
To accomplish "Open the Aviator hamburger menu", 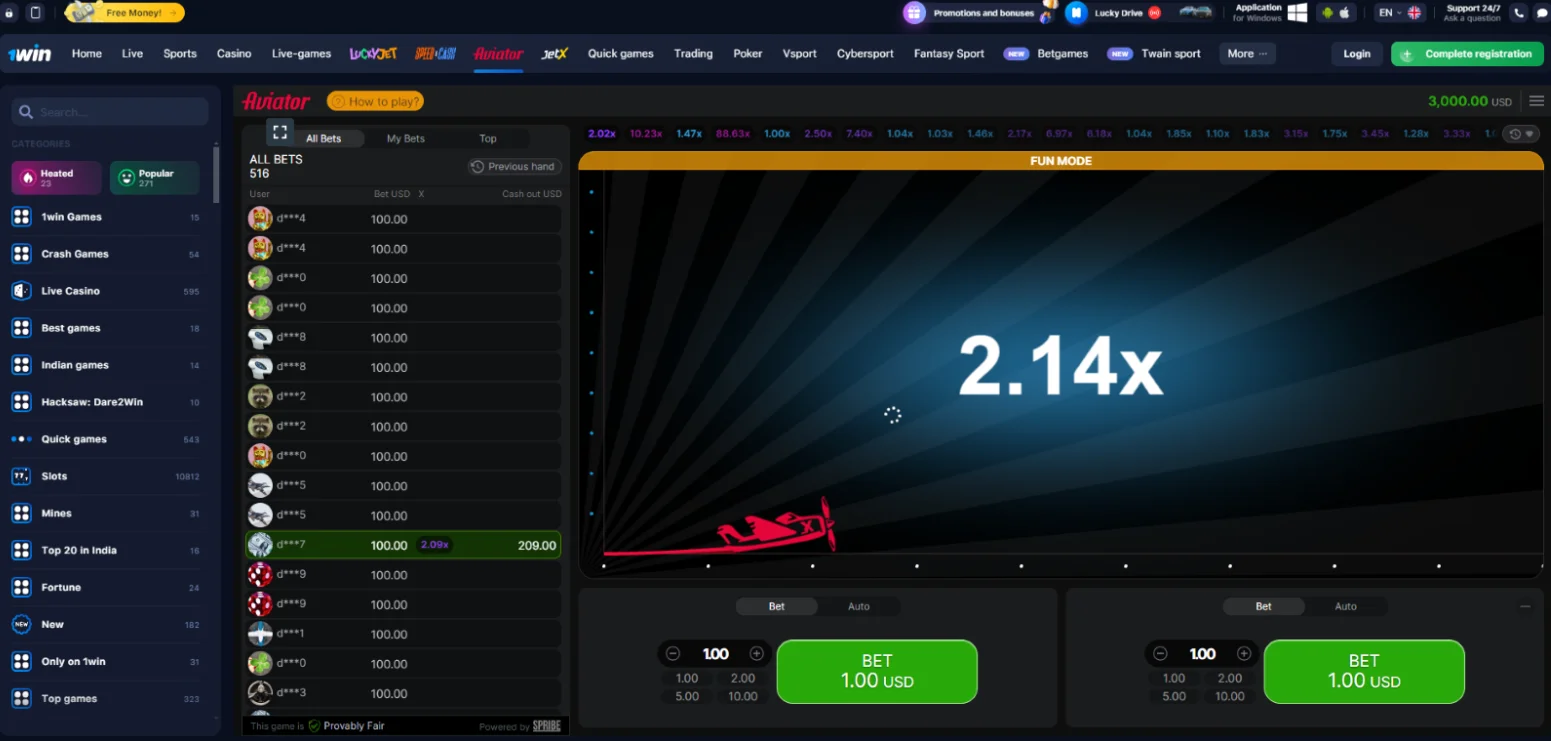I will pyautogui.click(x=1537, y=101).
